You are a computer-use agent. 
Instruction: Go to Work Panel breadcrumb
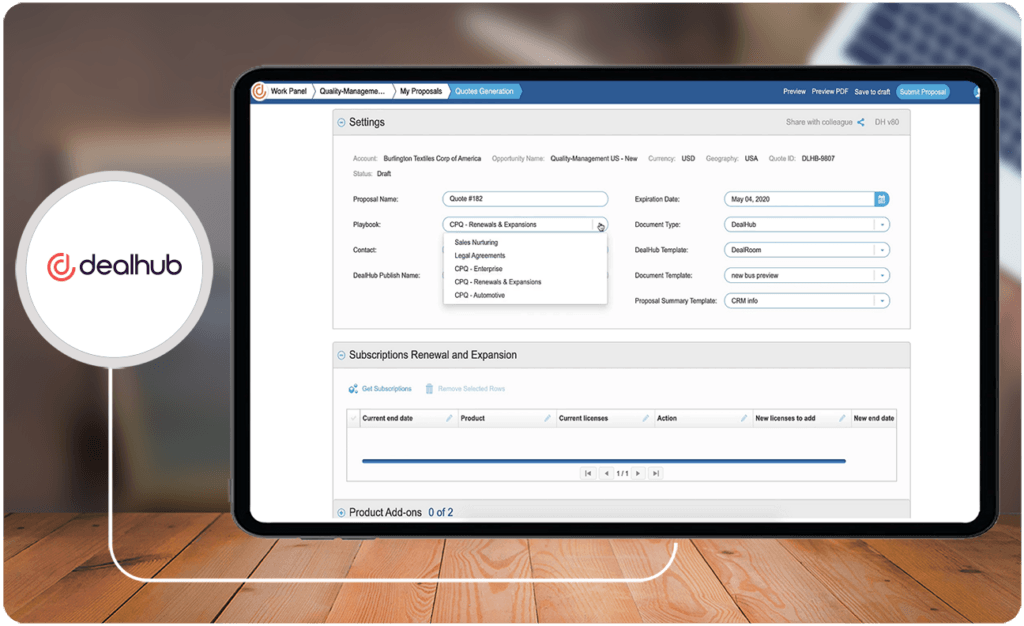coord(289,91)
